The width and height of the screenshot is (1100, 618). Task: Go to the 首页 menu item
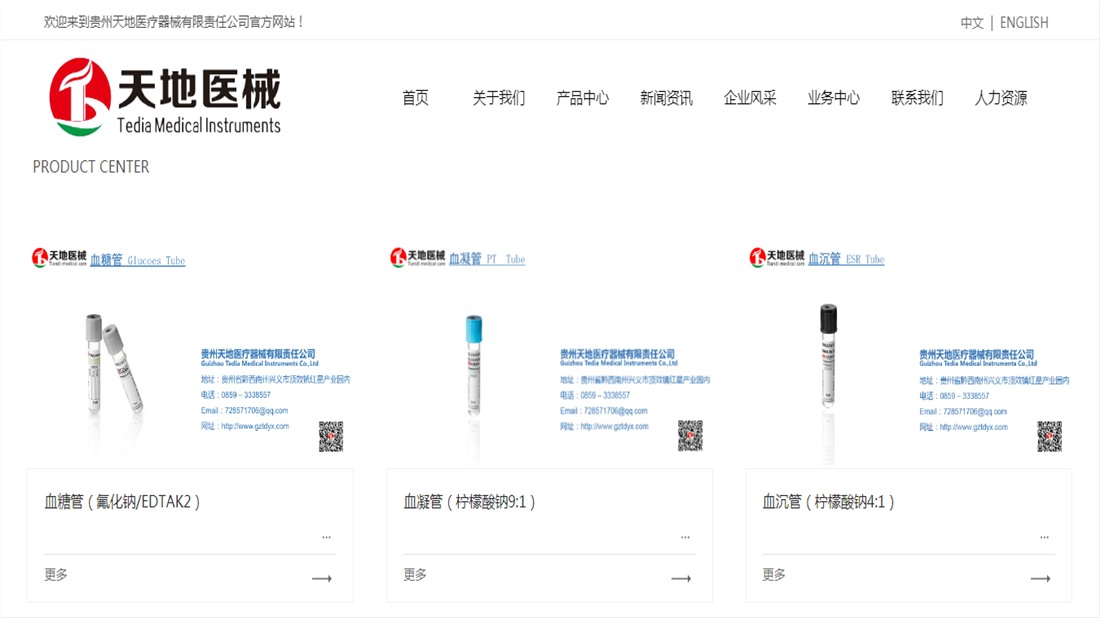(x=415, y=98)
